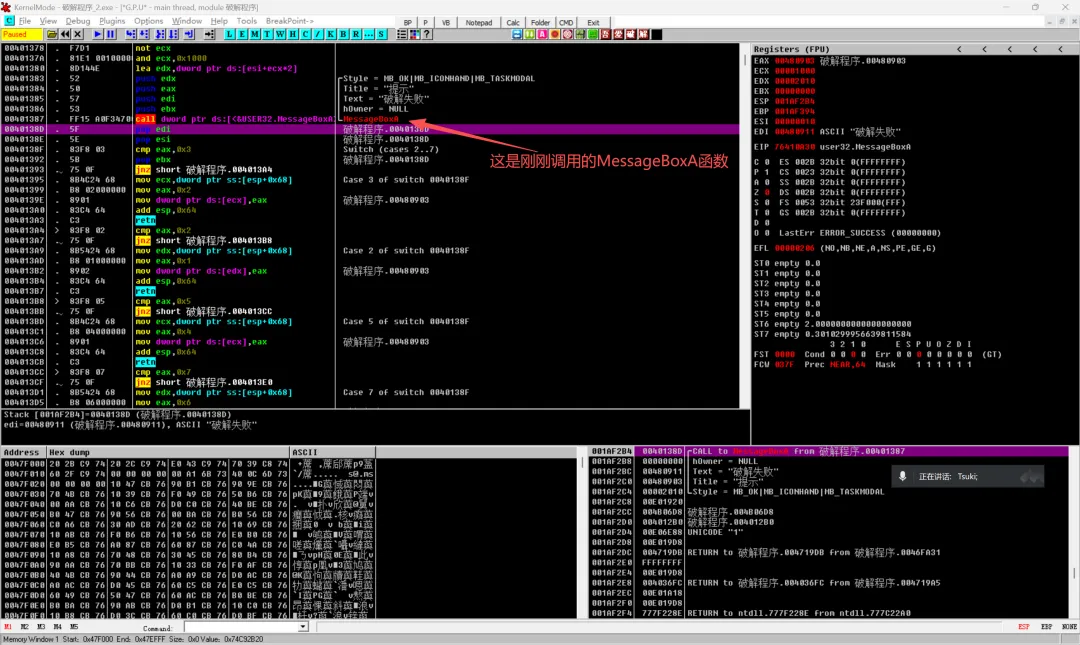This screenshot has height=645, width=1080.
Task: Open help with question mark icon
Action: 427,34
